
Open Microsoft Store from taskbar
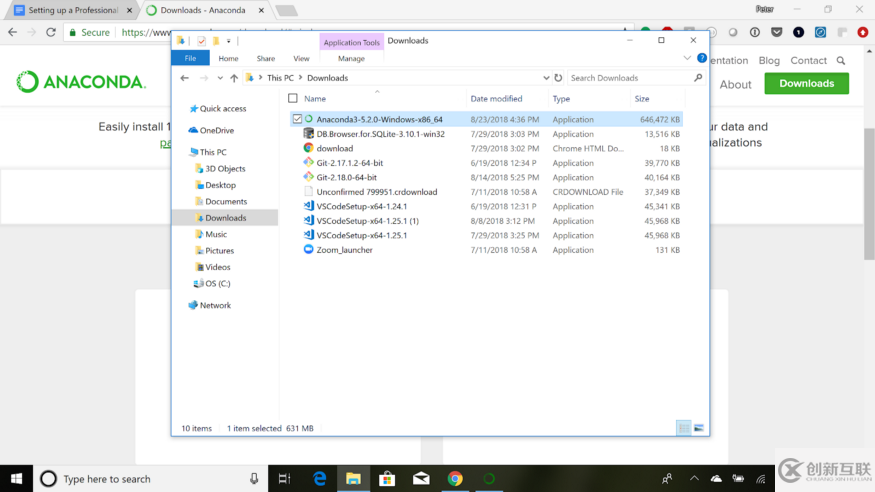387,479
